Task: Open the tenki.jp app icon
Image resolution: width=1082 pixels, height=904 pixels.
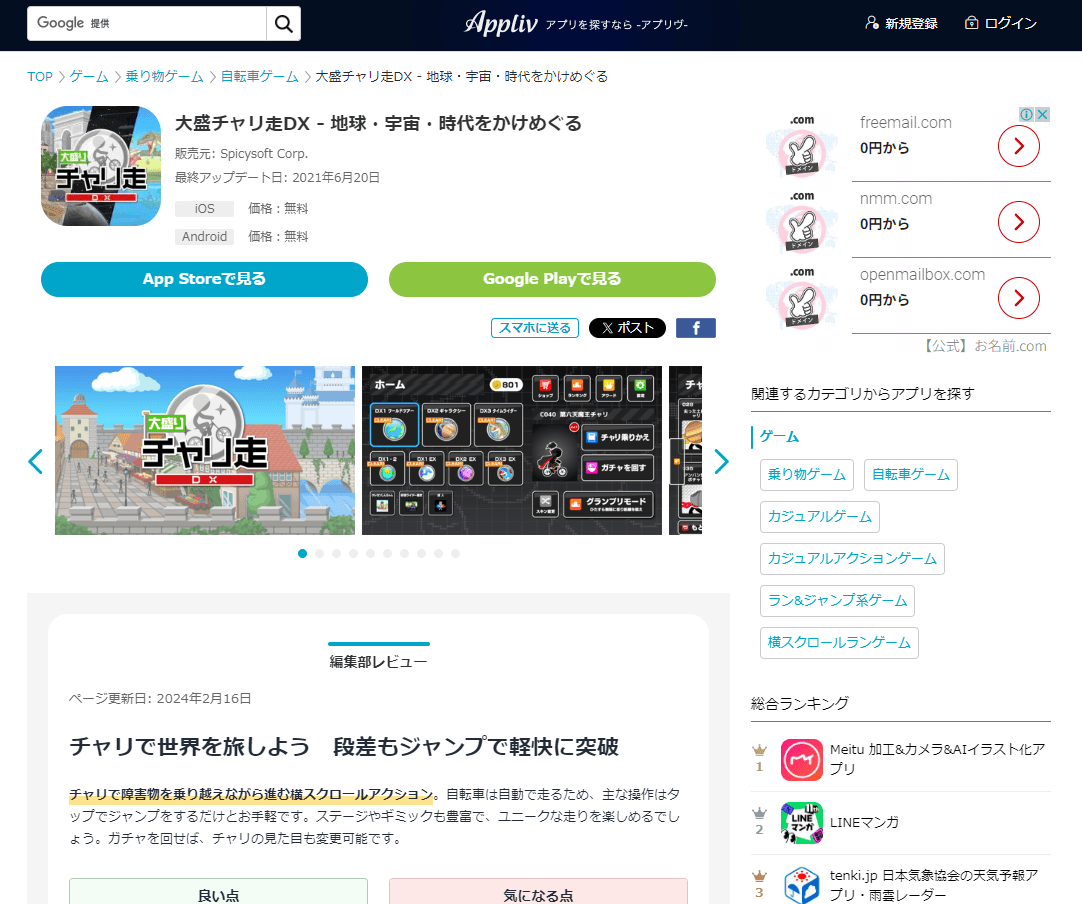Action: coord(801,885)
